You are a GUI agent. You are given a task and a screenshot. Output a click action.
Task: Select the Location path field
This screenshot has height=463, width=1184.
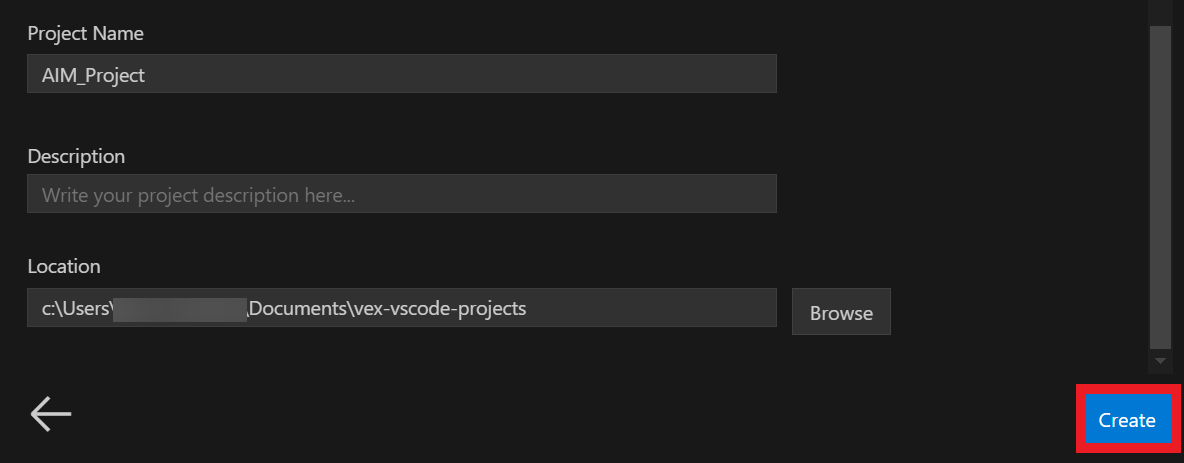(x=401, y=308)
